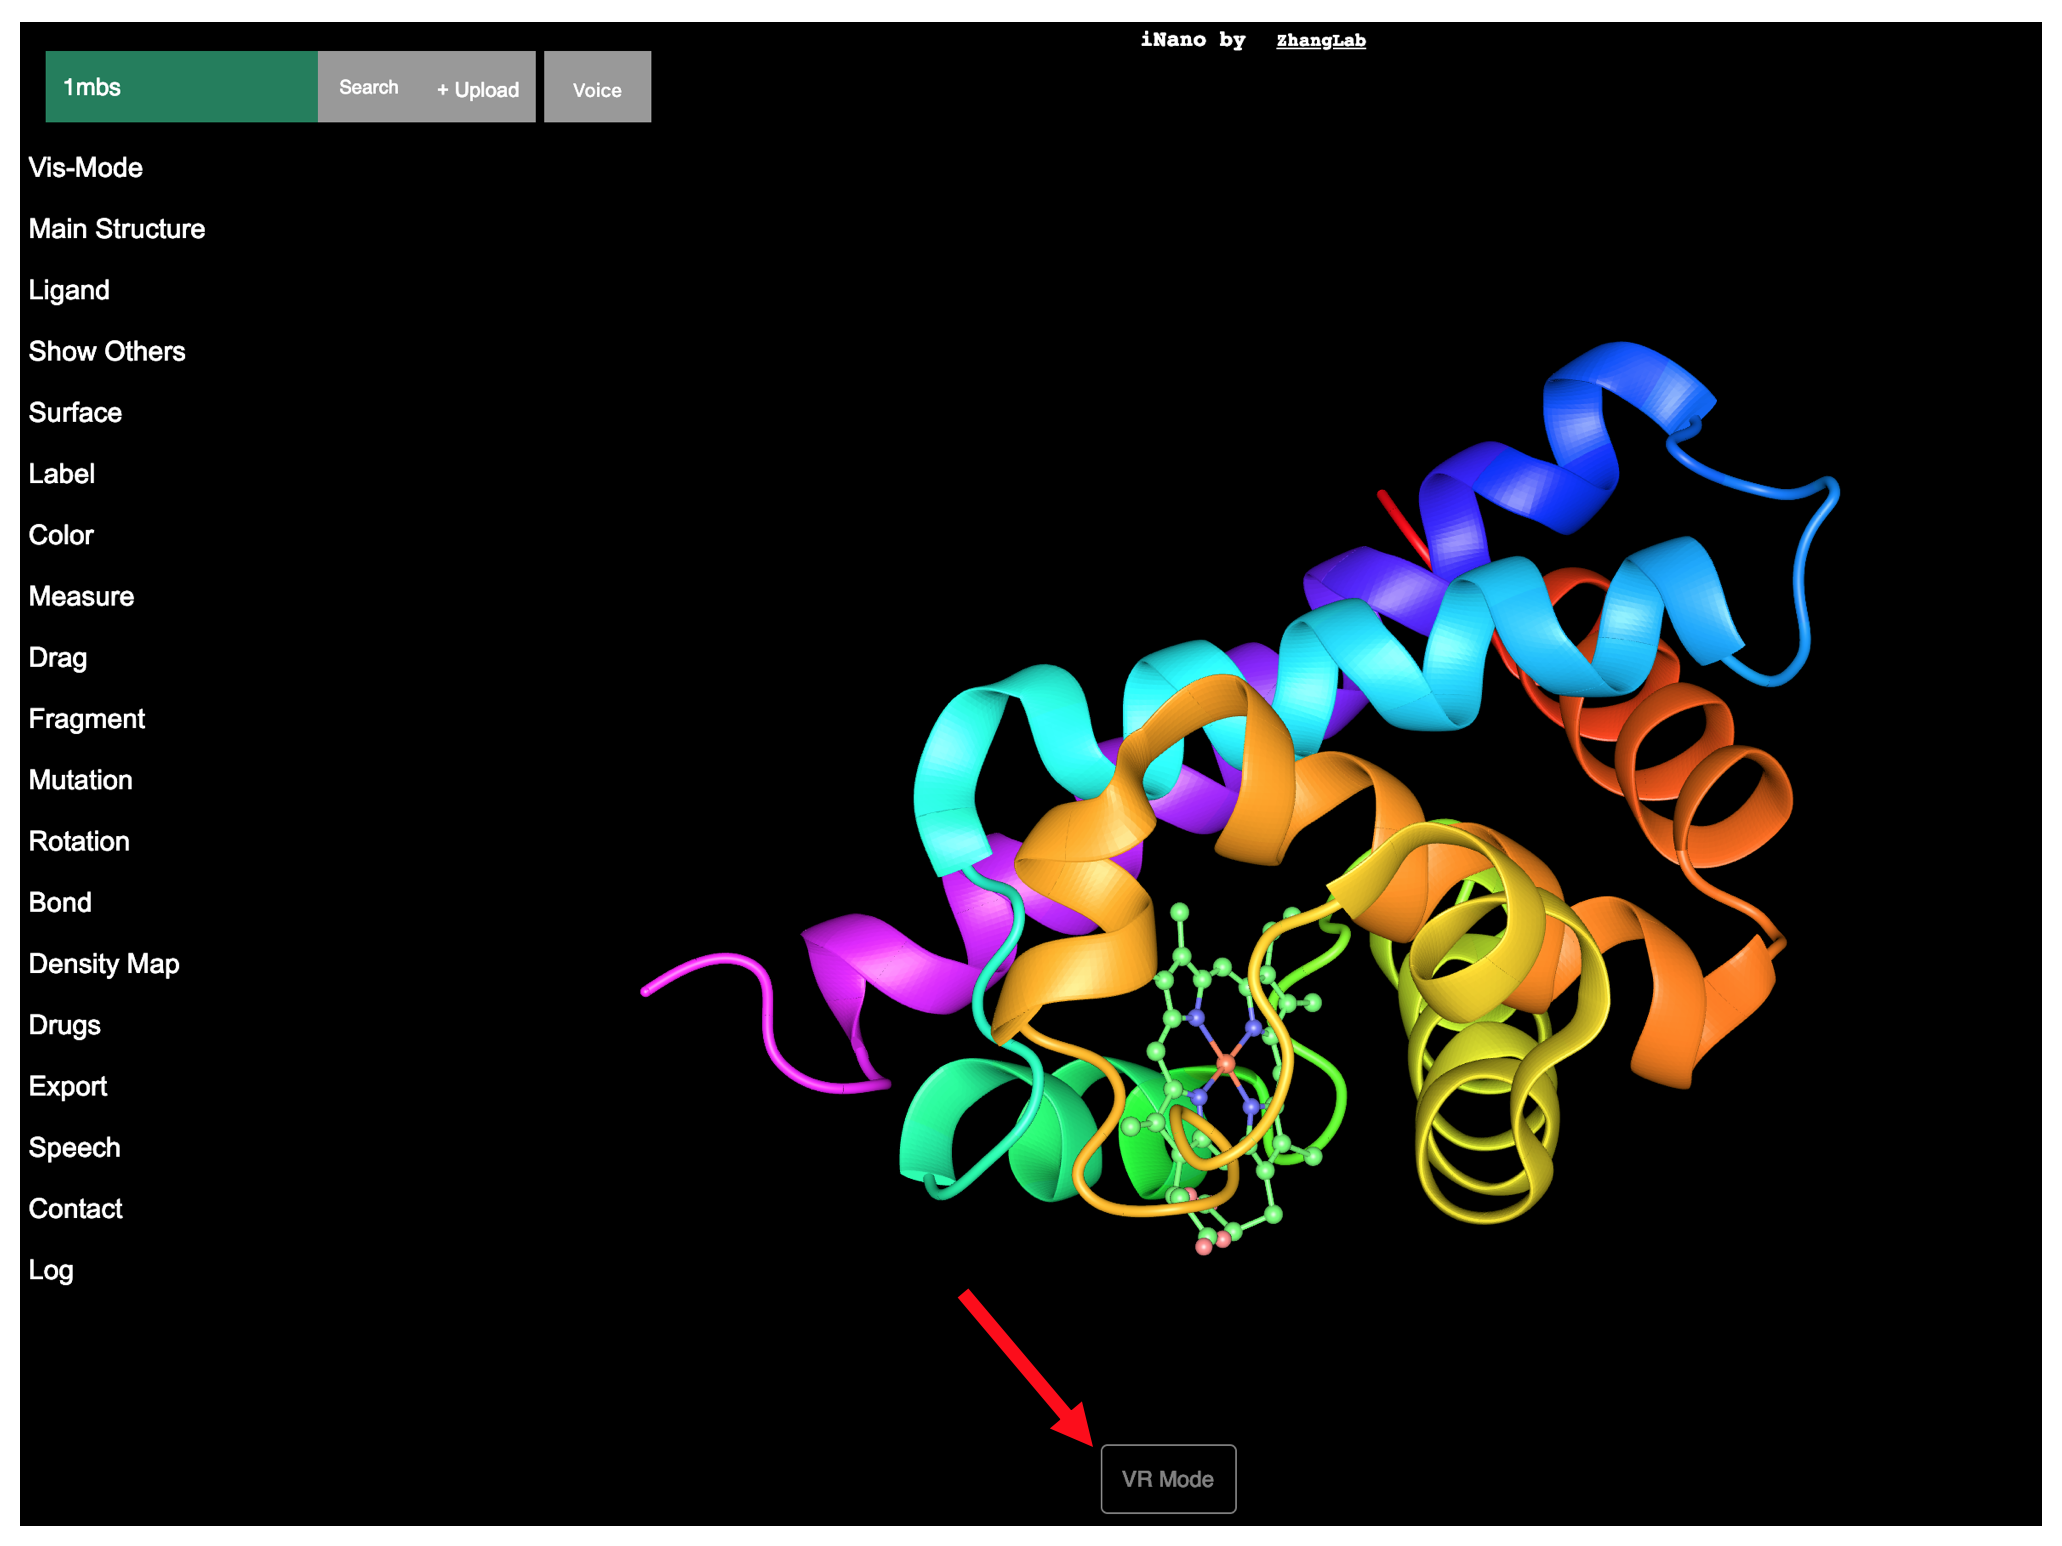Open the Drag menu
This screenshot has height=1546, width=2062.
[57, 657]
